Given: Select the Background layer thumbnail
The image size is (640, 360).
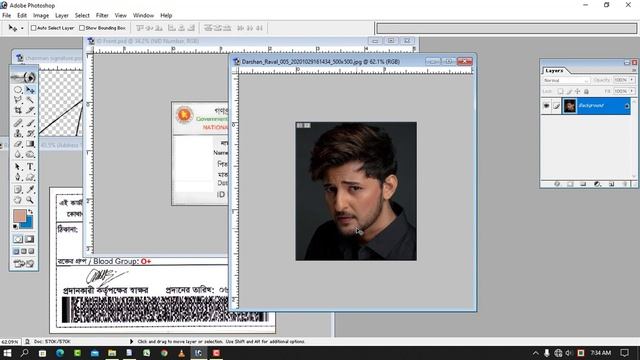Looking at the screenshot, I should [x=570, y=106].
